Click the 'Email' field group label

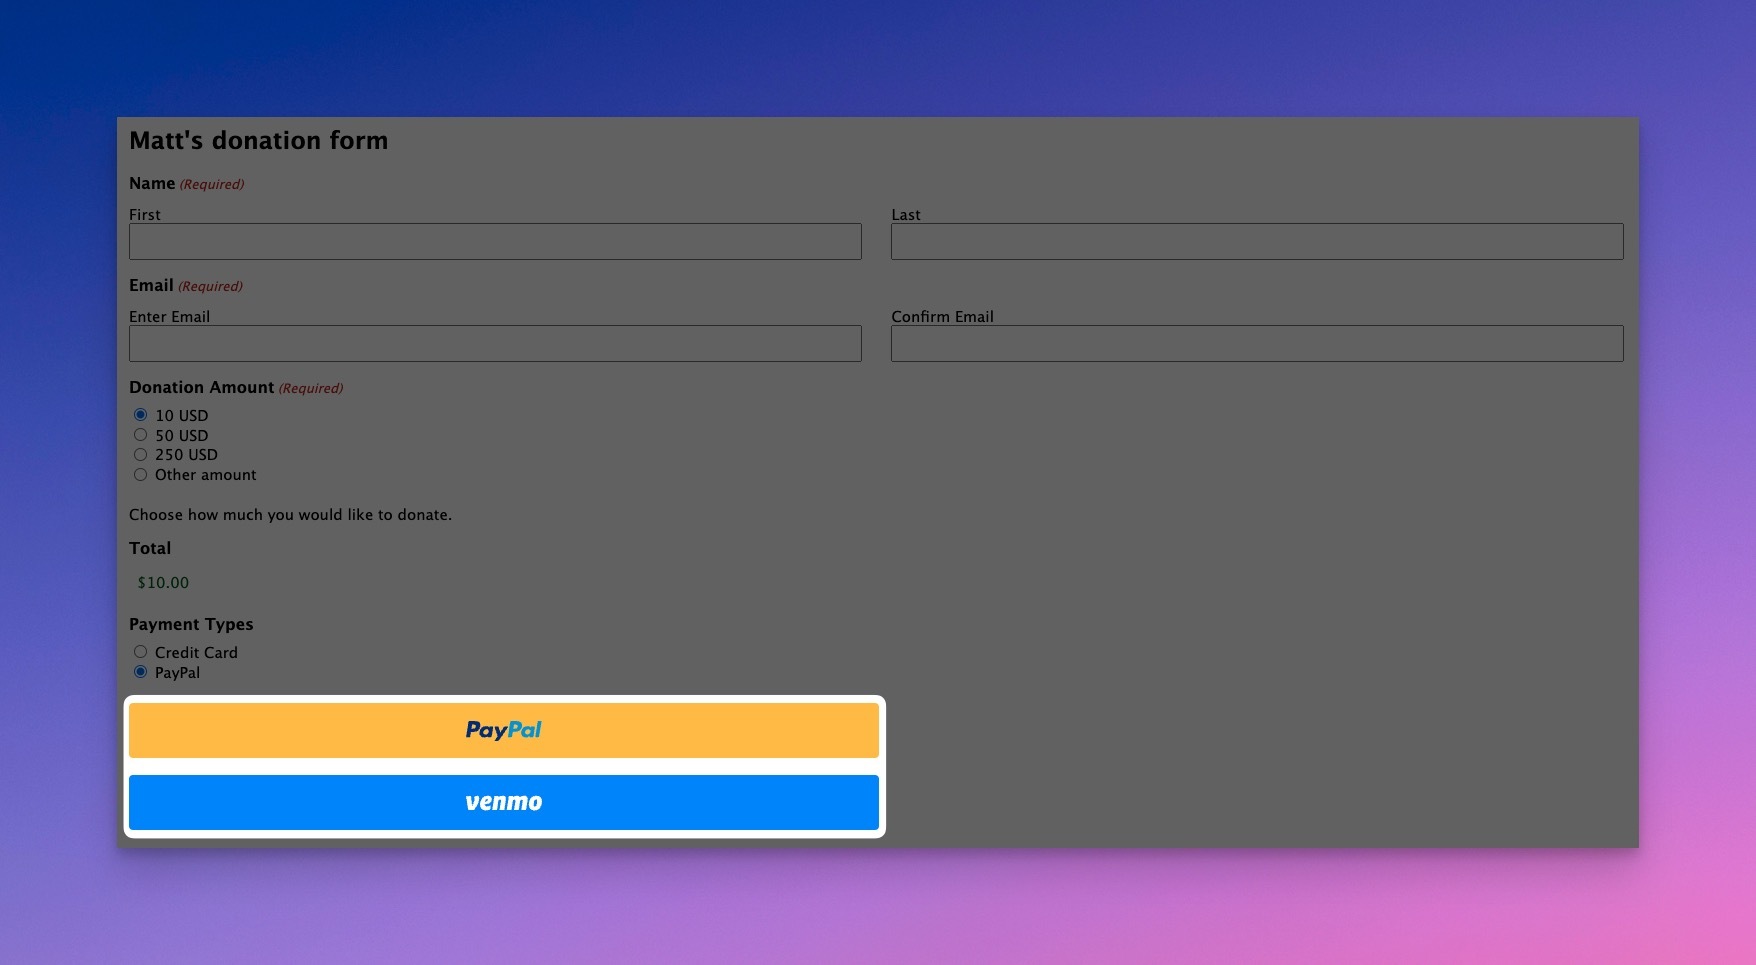[x=151, y=285]
